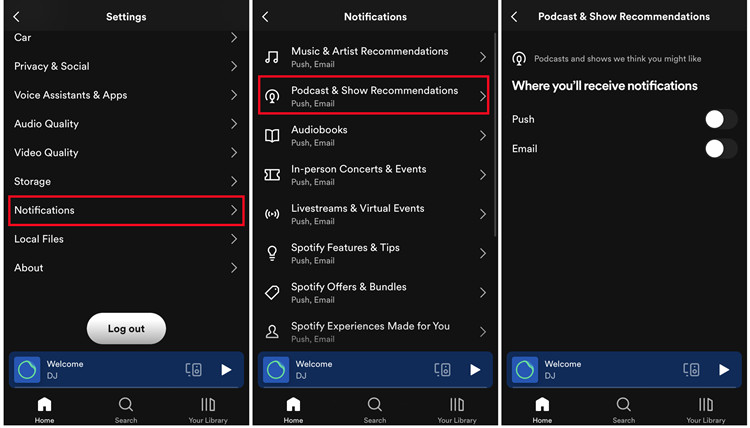Viewport: 750px width, 428px height.
Task: Open In-person Concerts & Events row
Action: tap(374, 175)
